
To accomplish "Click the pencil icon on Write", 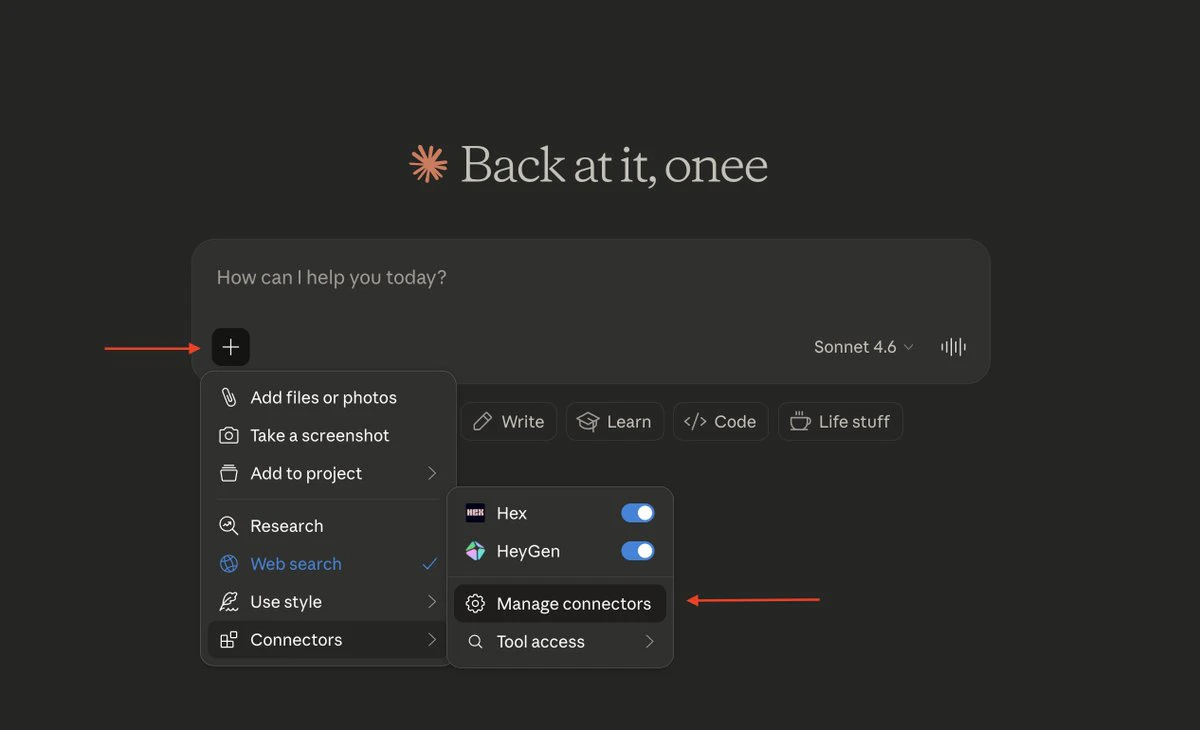I will point(483,421).
